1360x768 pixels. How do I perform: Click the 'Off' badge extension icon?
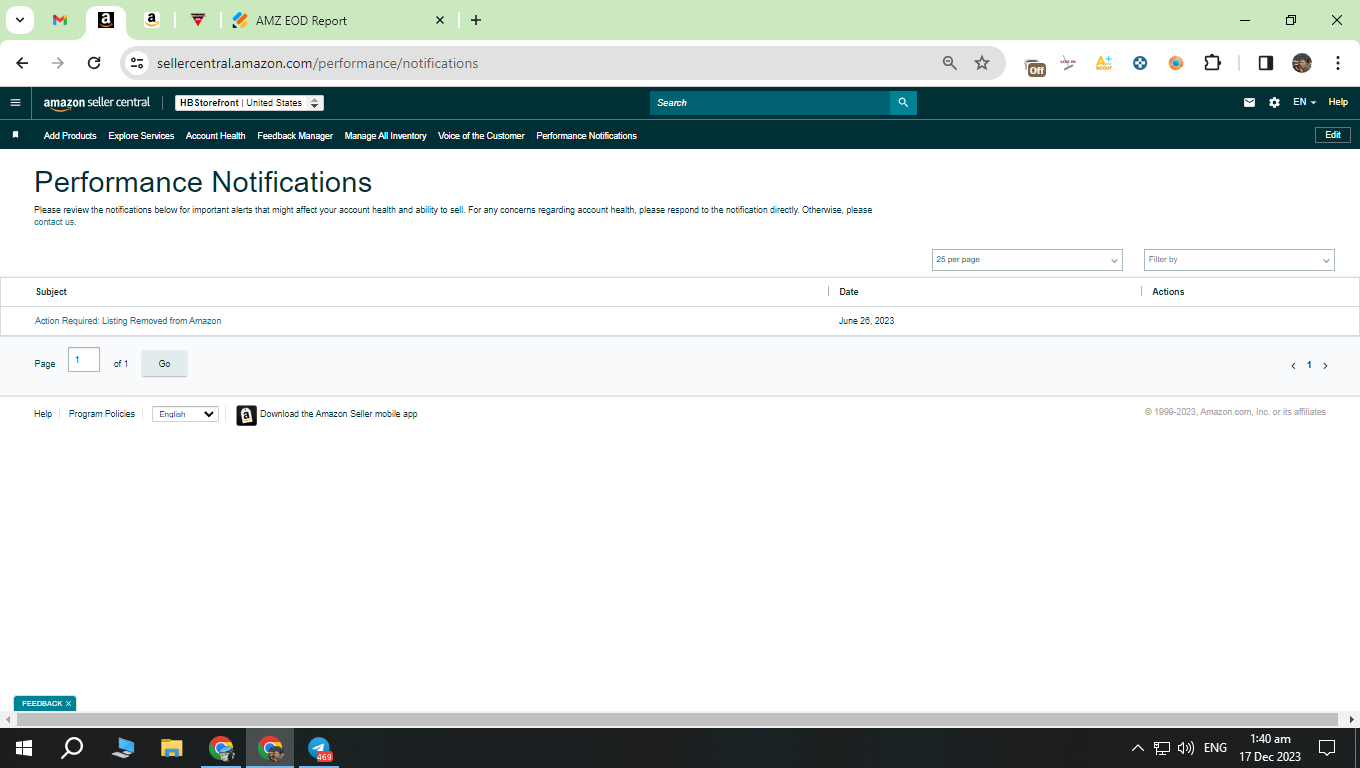pyautogui.click(x=1035, y=65)
